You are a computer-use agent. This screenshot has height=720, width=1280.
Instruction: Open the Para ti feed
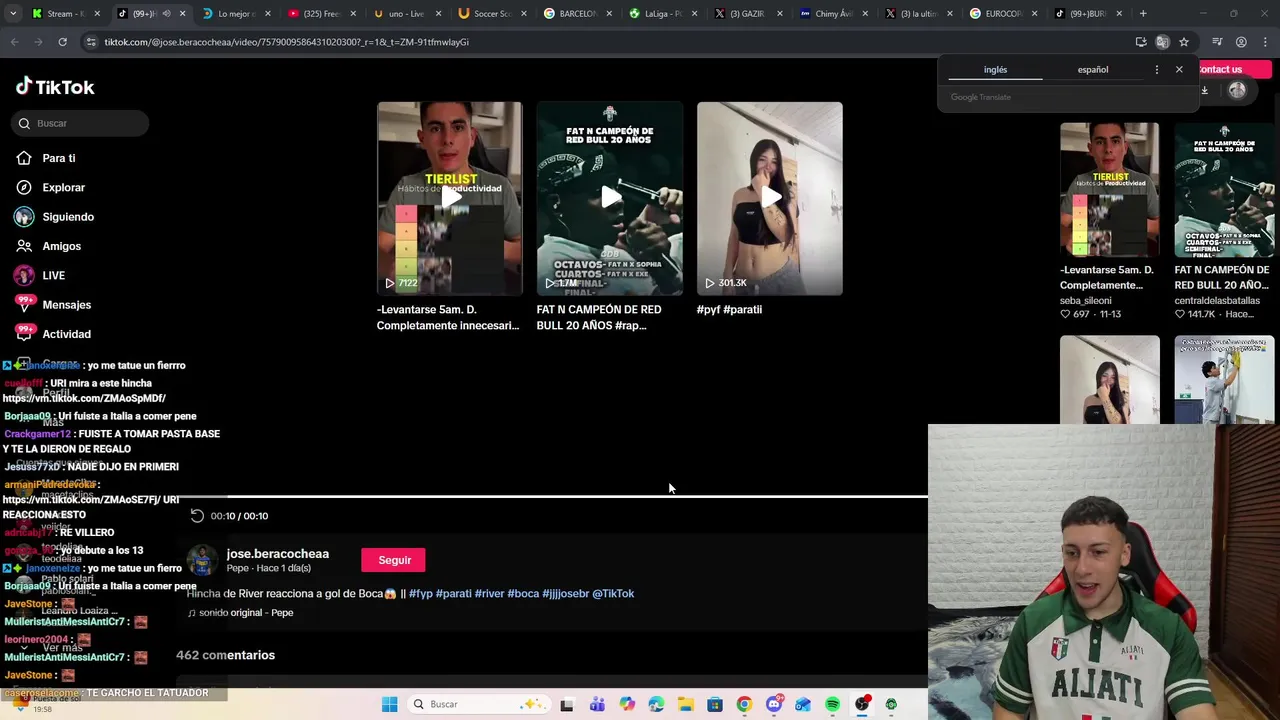[x=58, y=158]
